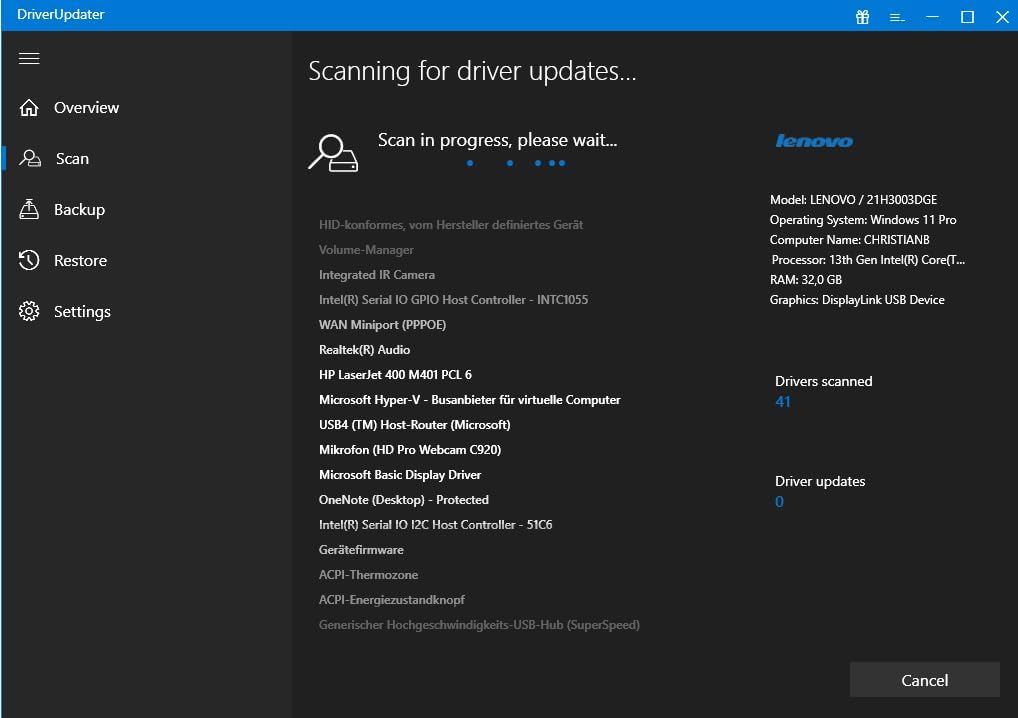Select 'Intel(R) Serial IO GPIO Host Controller' entry
This screenshot has width=1018, height=718.
click(x=453, y=300)
